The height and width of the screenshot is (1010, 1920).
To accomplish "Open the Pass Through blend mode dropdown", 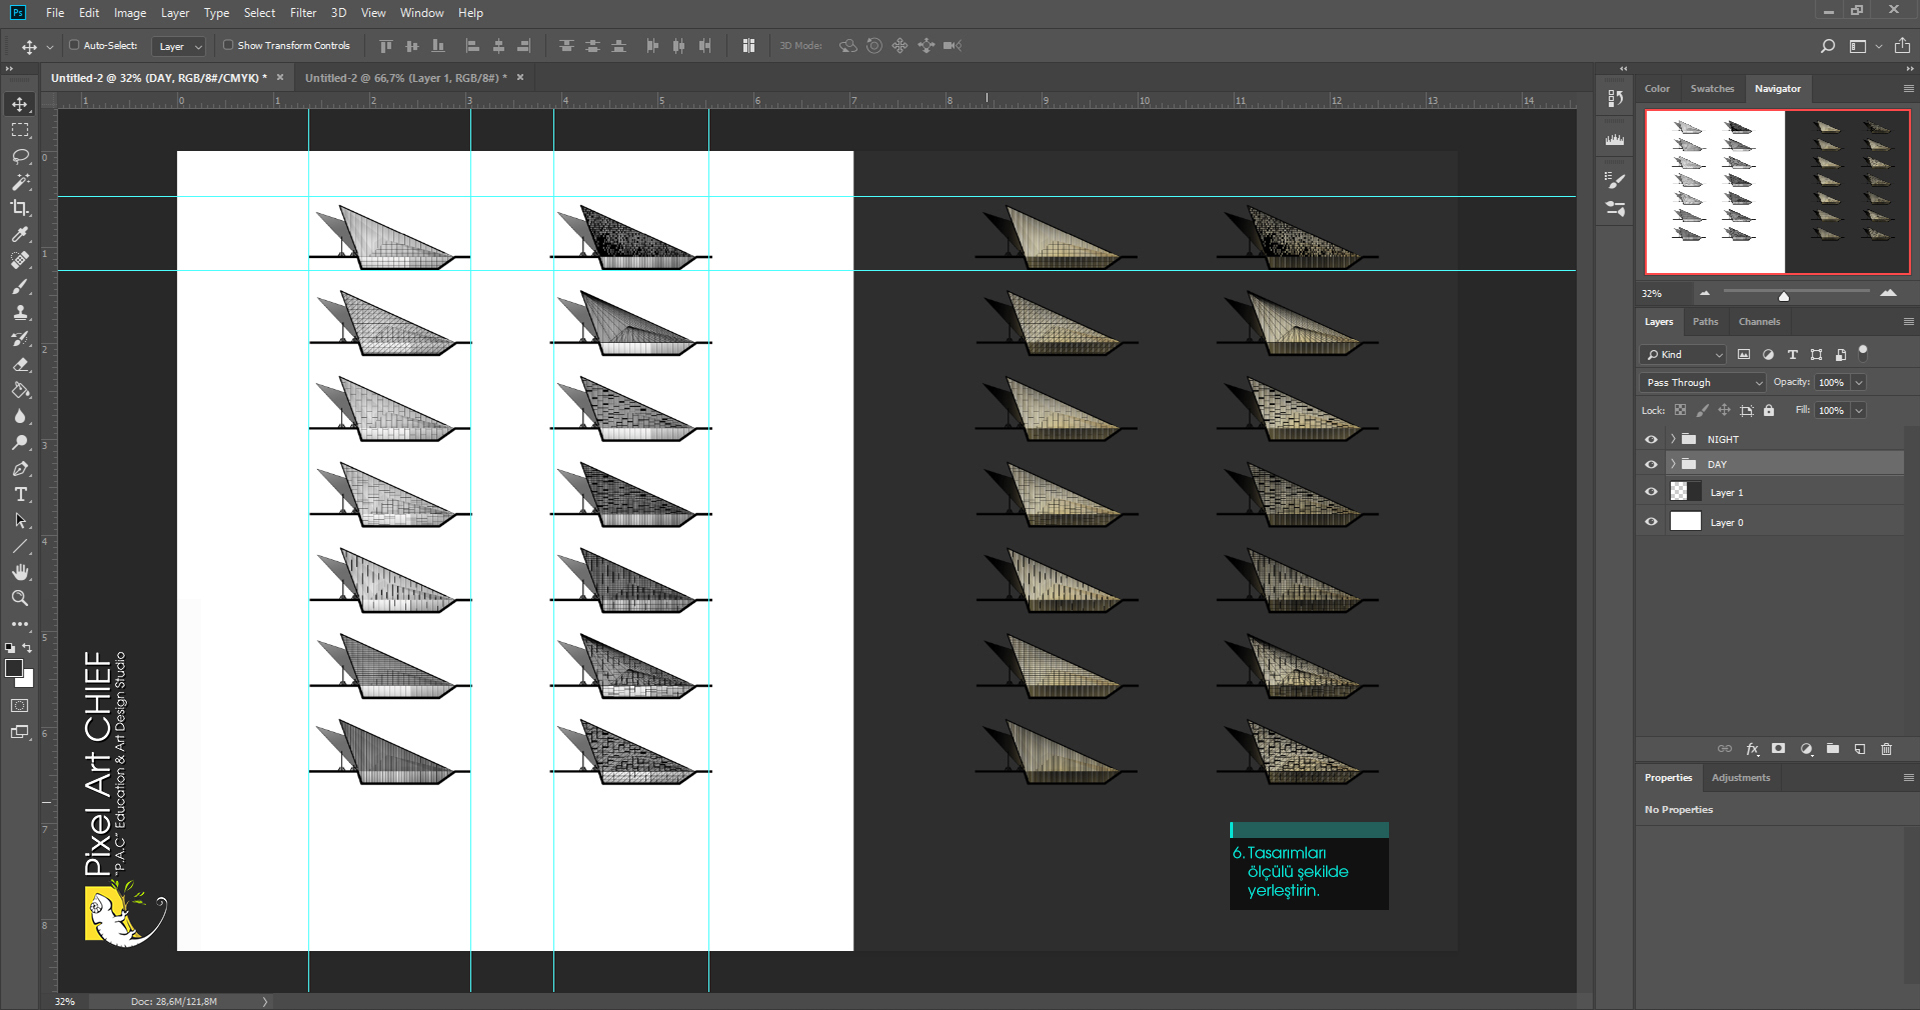I will pyautogui.click(x=1703, y=383).
